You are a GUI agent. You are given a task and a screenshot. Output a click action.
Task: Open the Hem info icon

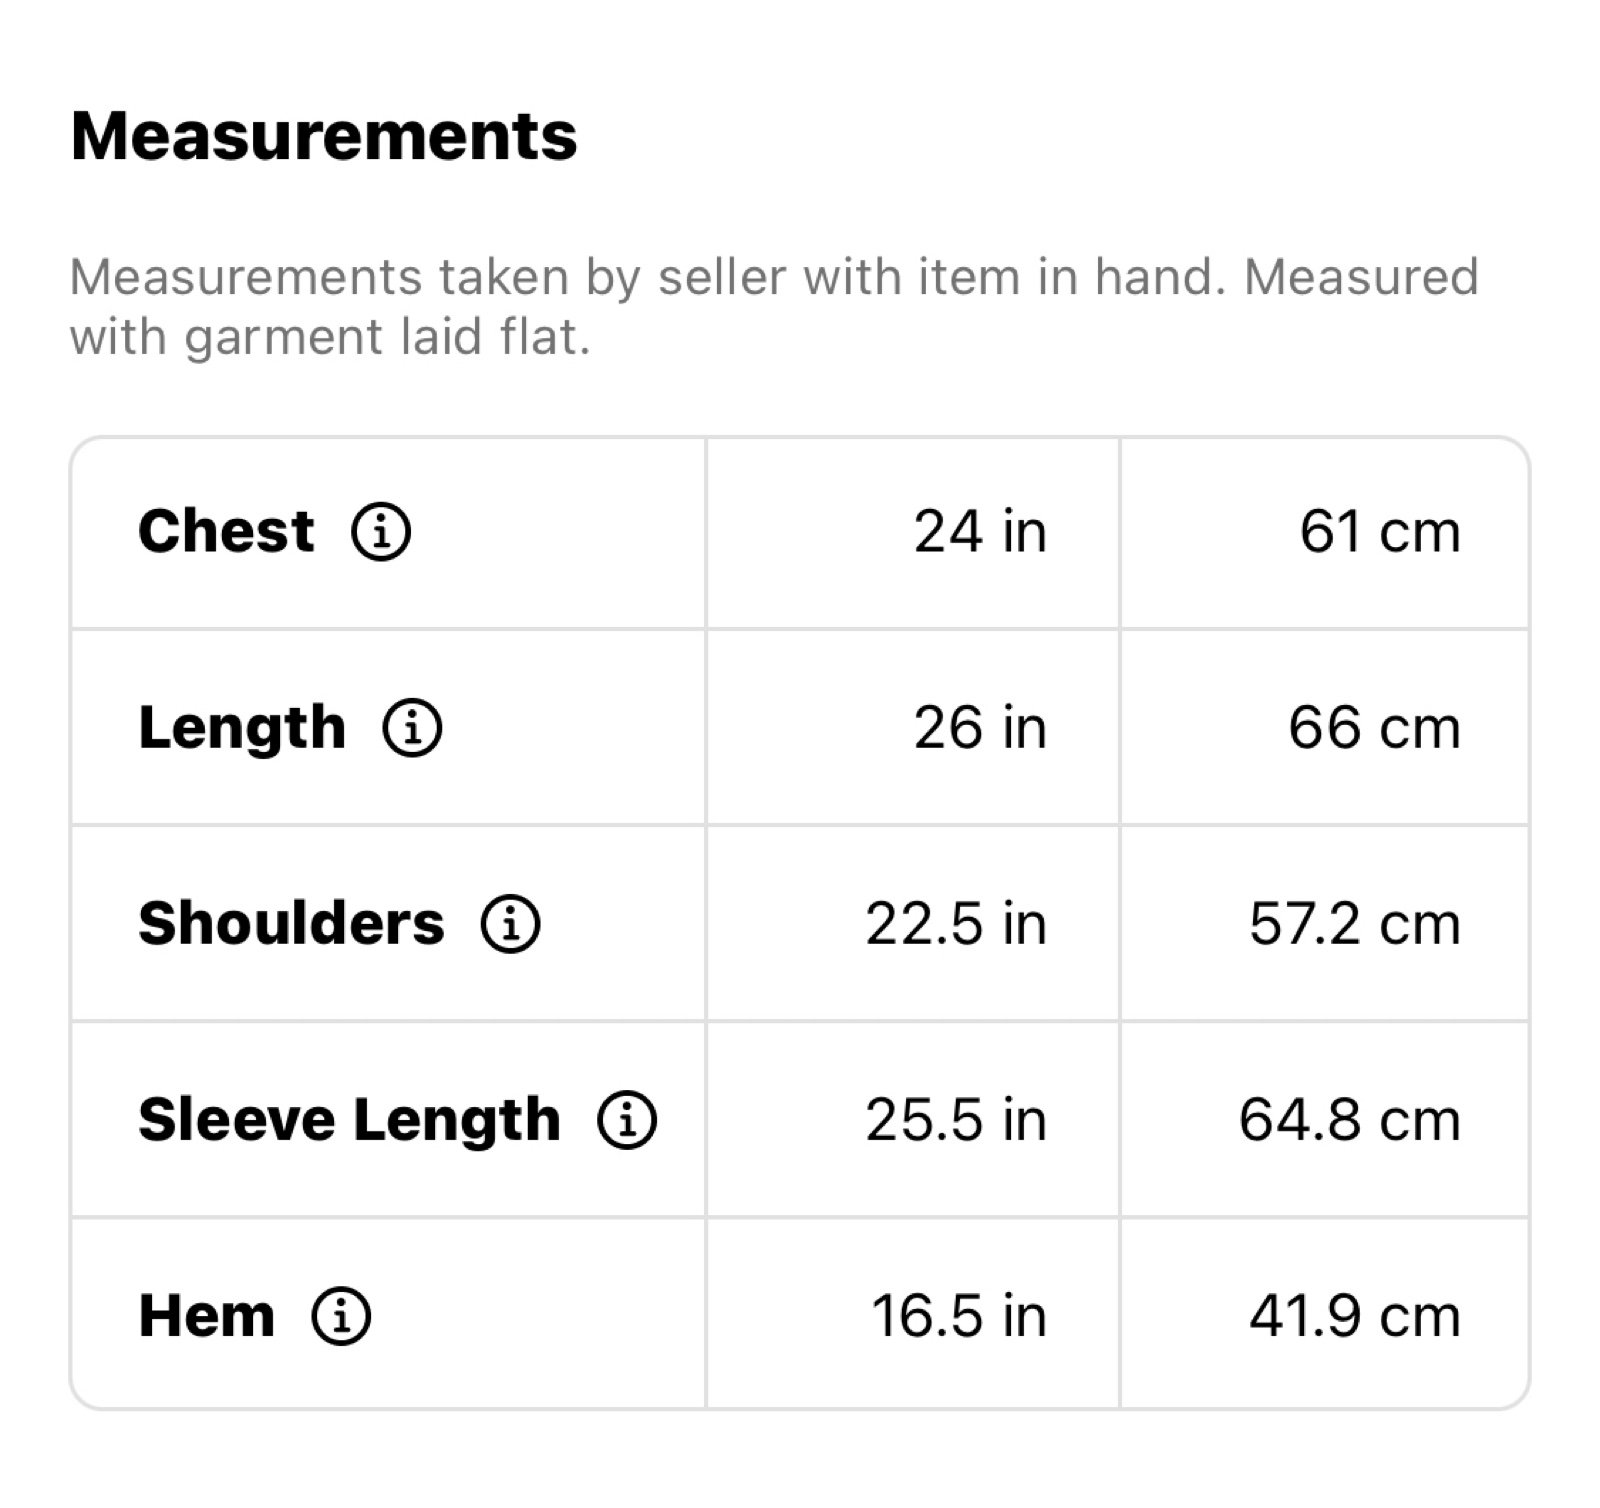[x=341, y=1315]
